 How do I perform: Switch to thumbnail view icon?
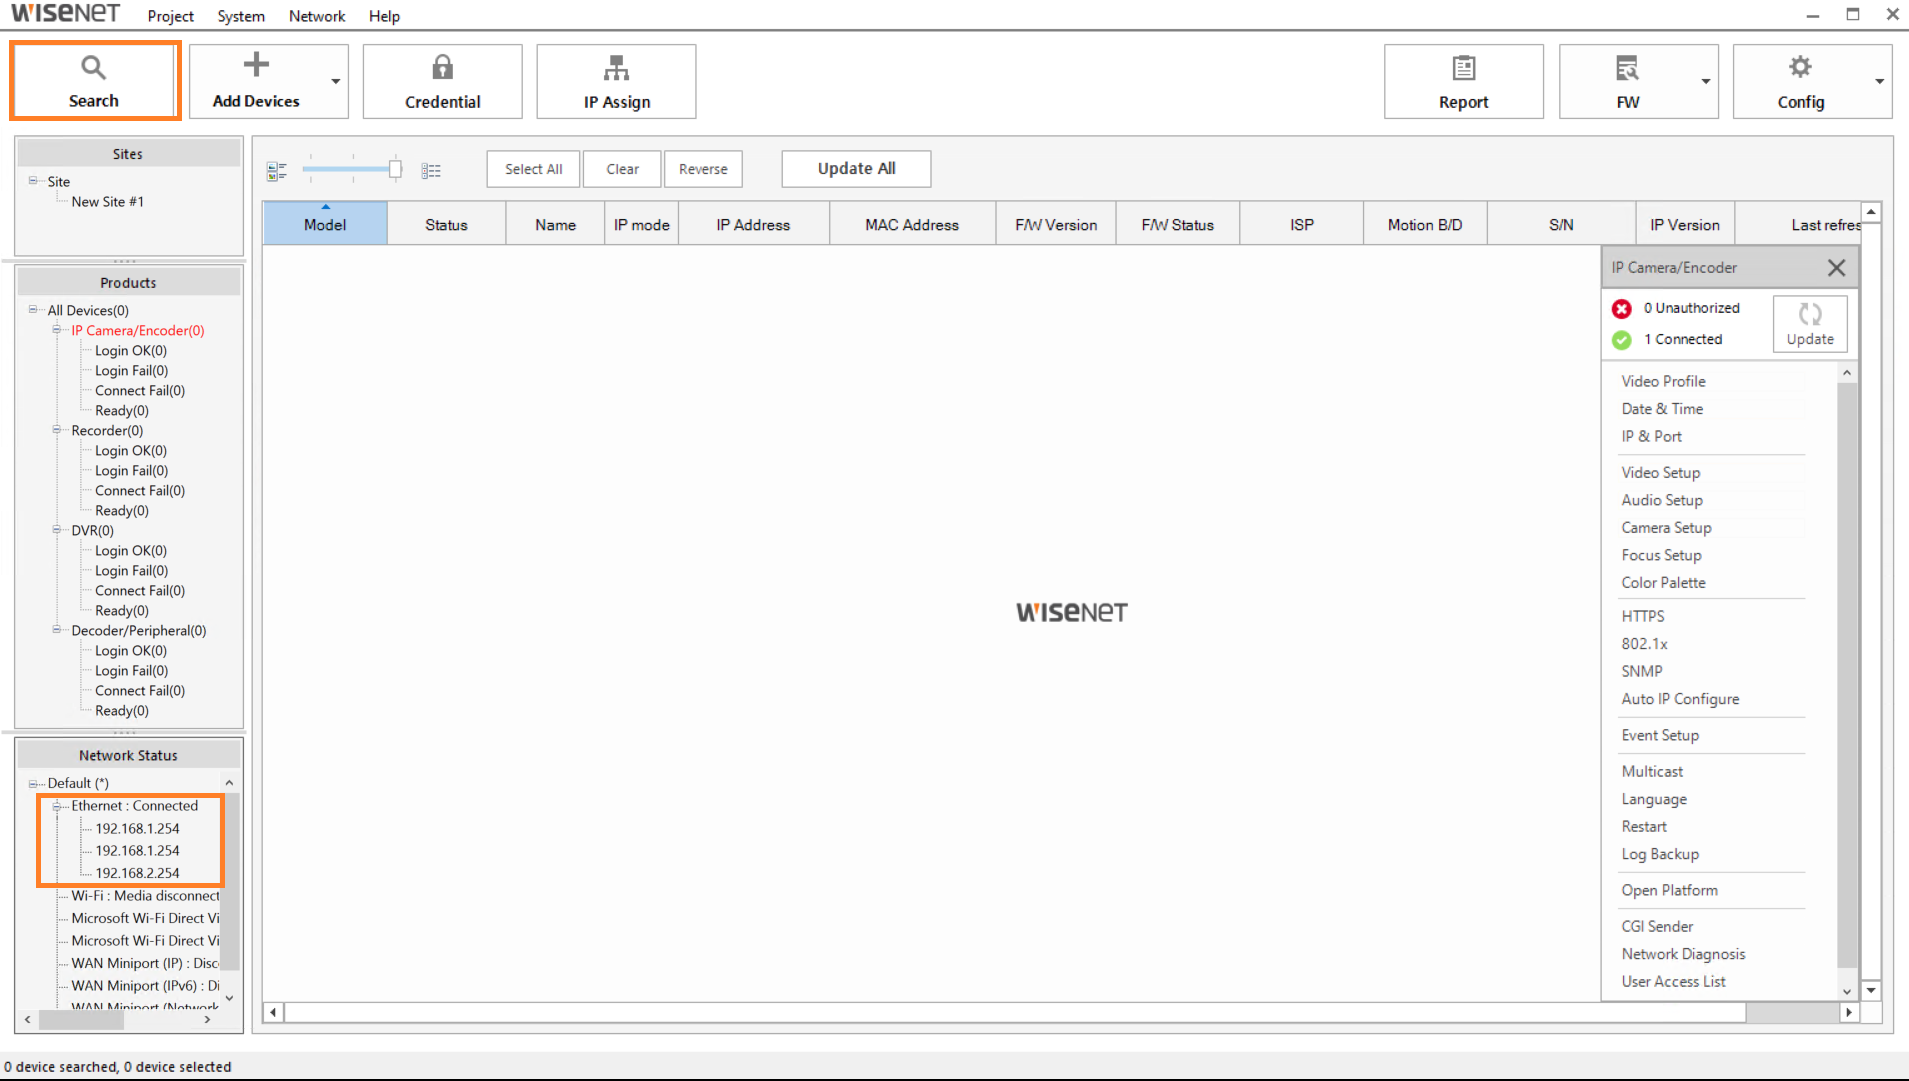277,171
